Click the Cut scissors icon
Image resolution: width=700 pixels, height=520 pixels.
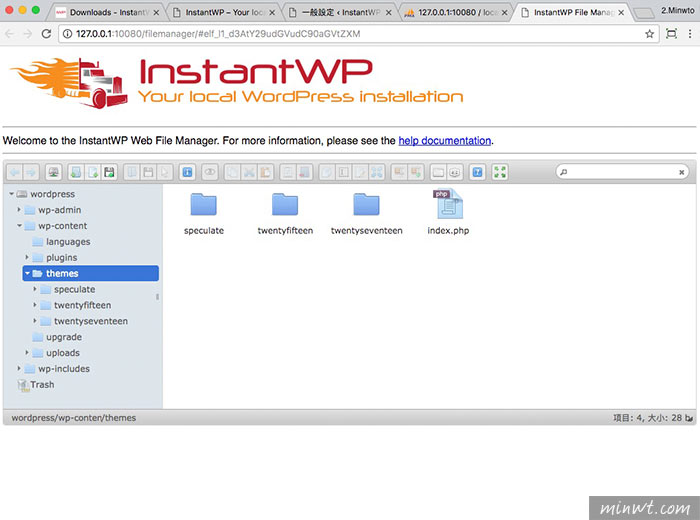249,172
